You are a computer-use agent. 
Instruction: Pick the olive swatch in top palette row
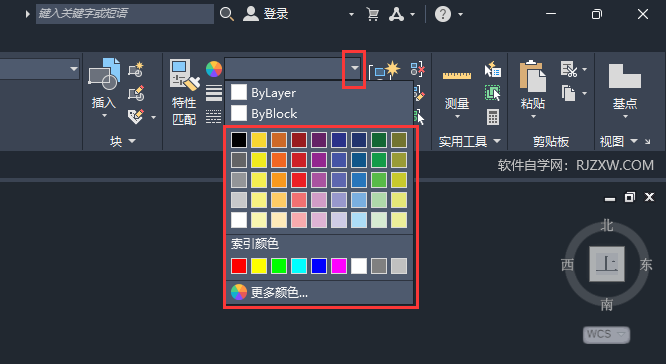398,140
